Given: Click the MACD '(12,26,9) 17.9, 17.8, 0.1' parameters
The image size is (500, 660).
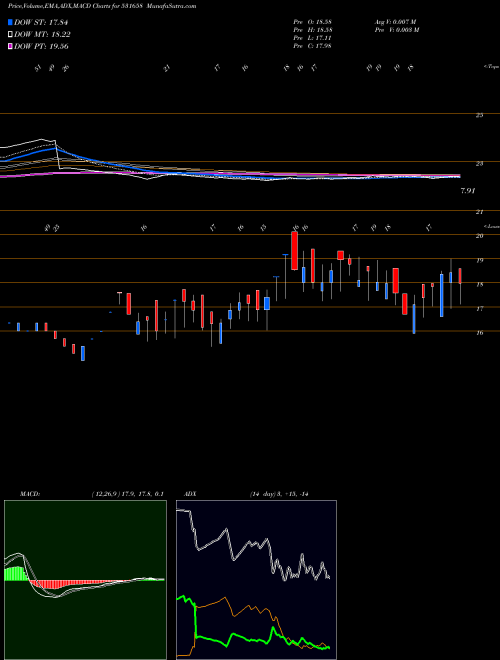Looking at the screenshot, I should pos(127,494).
